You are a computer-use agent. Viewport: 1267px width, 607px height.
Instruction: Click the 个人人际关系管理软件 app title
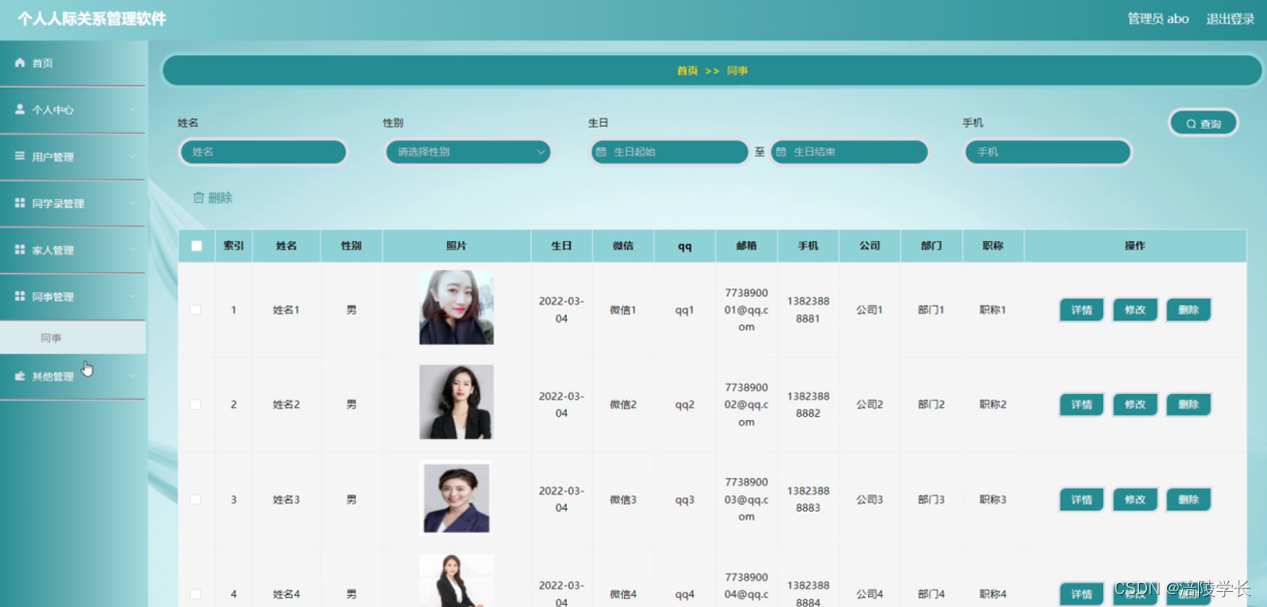click(x=92, y=19)
